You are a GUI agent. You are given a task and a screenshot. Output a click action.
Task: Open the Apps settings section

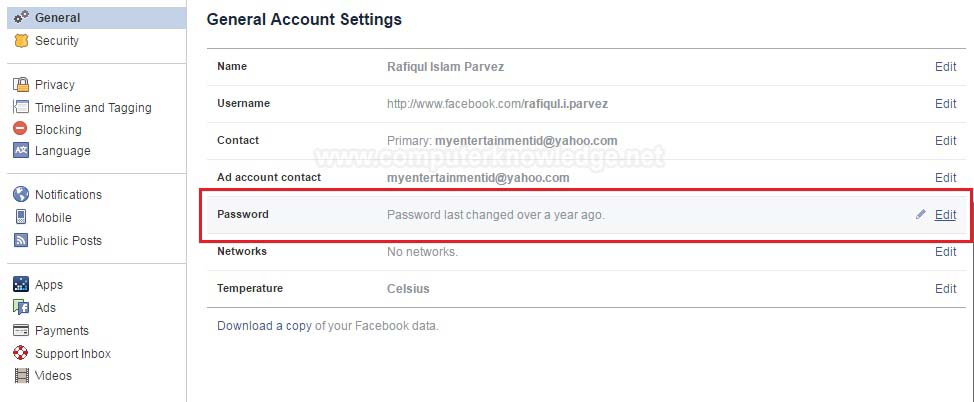pos(48,285)
